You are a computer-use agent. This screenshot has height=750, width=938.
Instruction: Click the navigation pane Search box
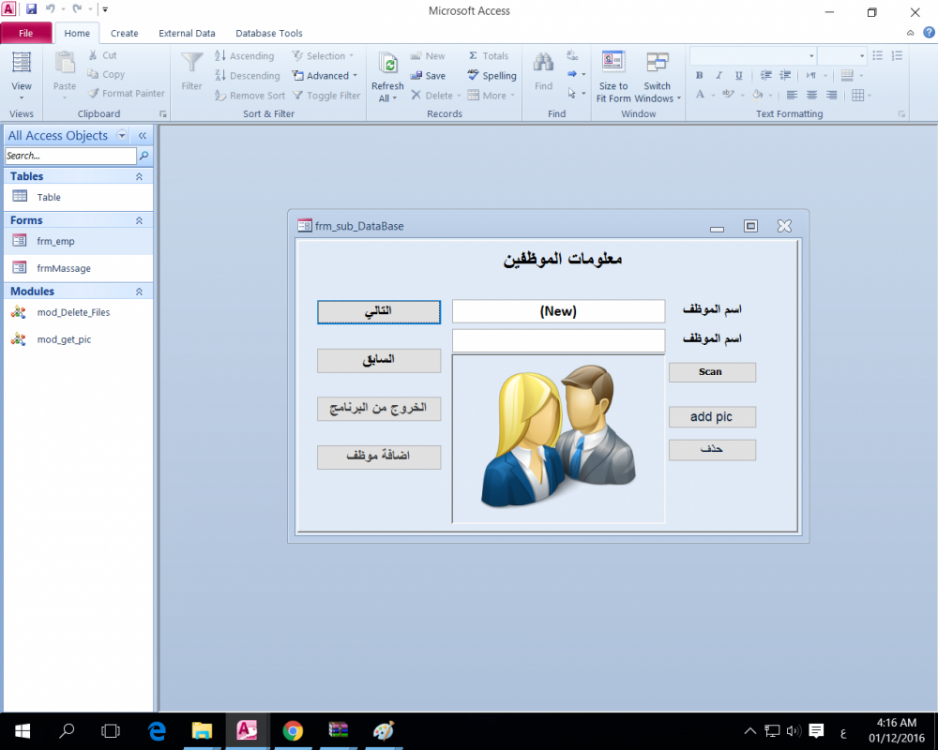71,156
